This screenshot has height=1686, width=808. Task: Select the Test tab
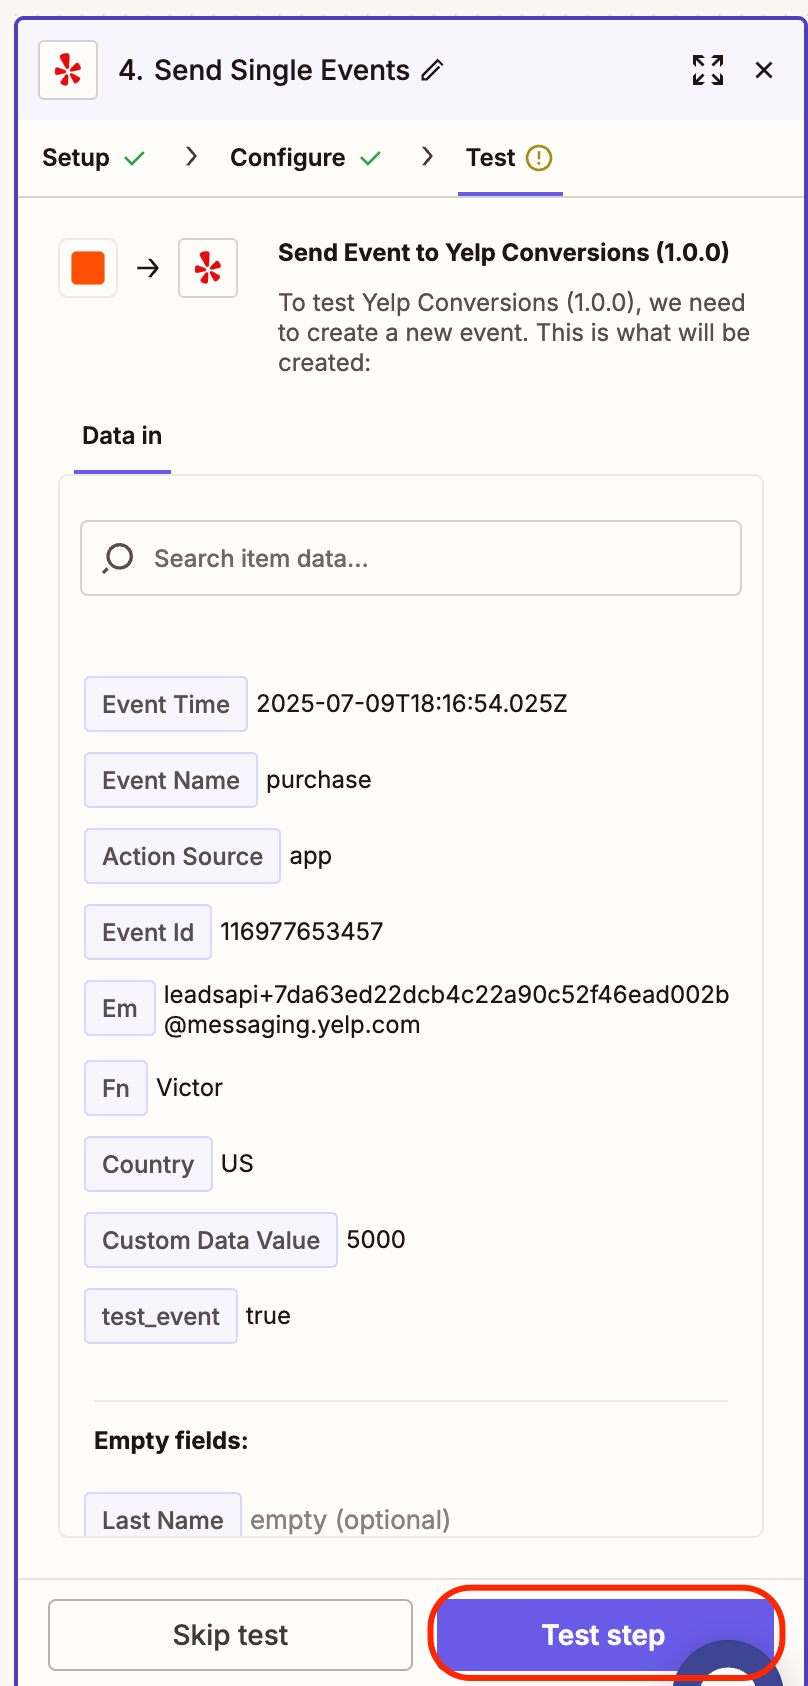click(x=490, y=158)
